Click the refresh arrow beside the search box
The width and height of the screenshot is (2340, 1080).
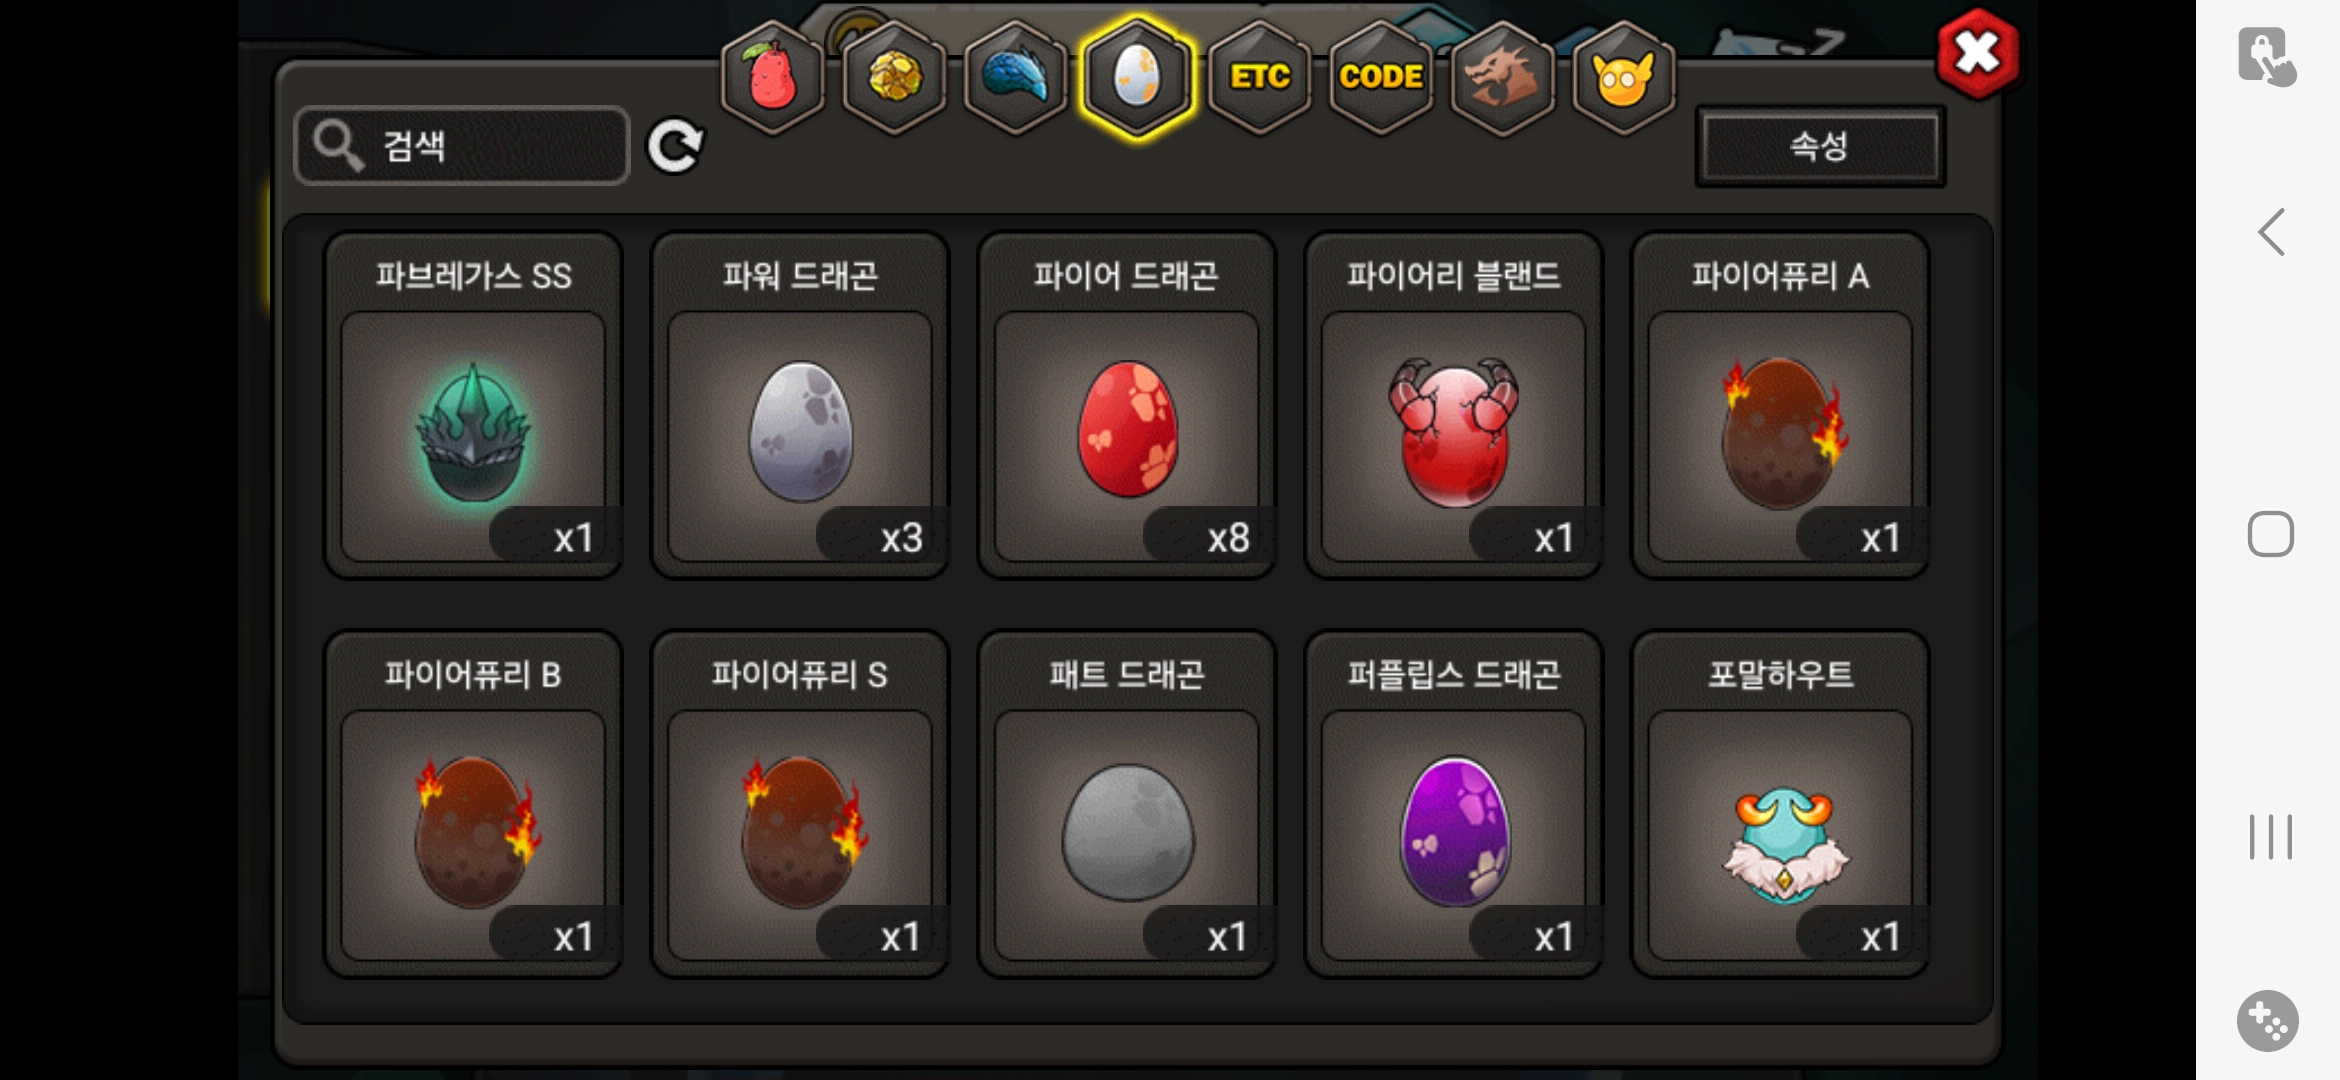(x=675, y=147)
